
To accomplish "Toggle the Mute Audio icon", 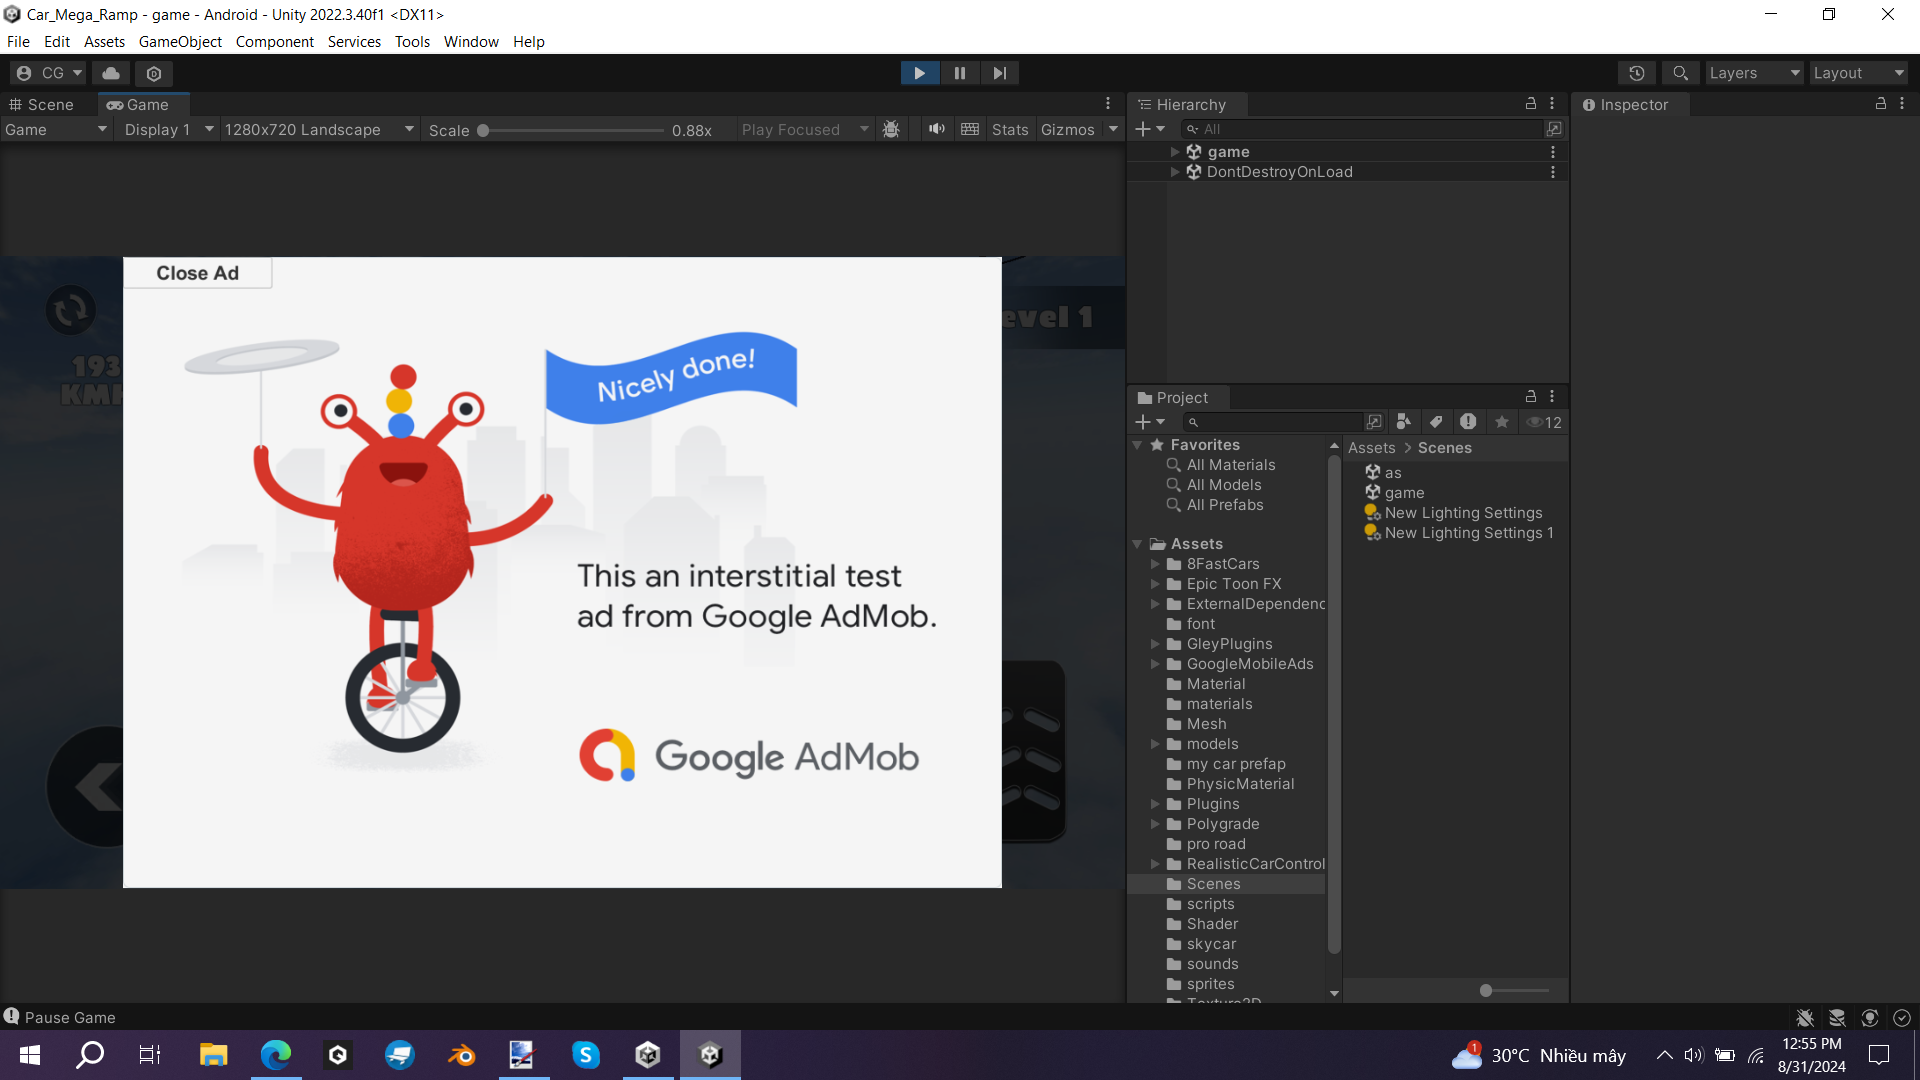I will pos(936,128).
